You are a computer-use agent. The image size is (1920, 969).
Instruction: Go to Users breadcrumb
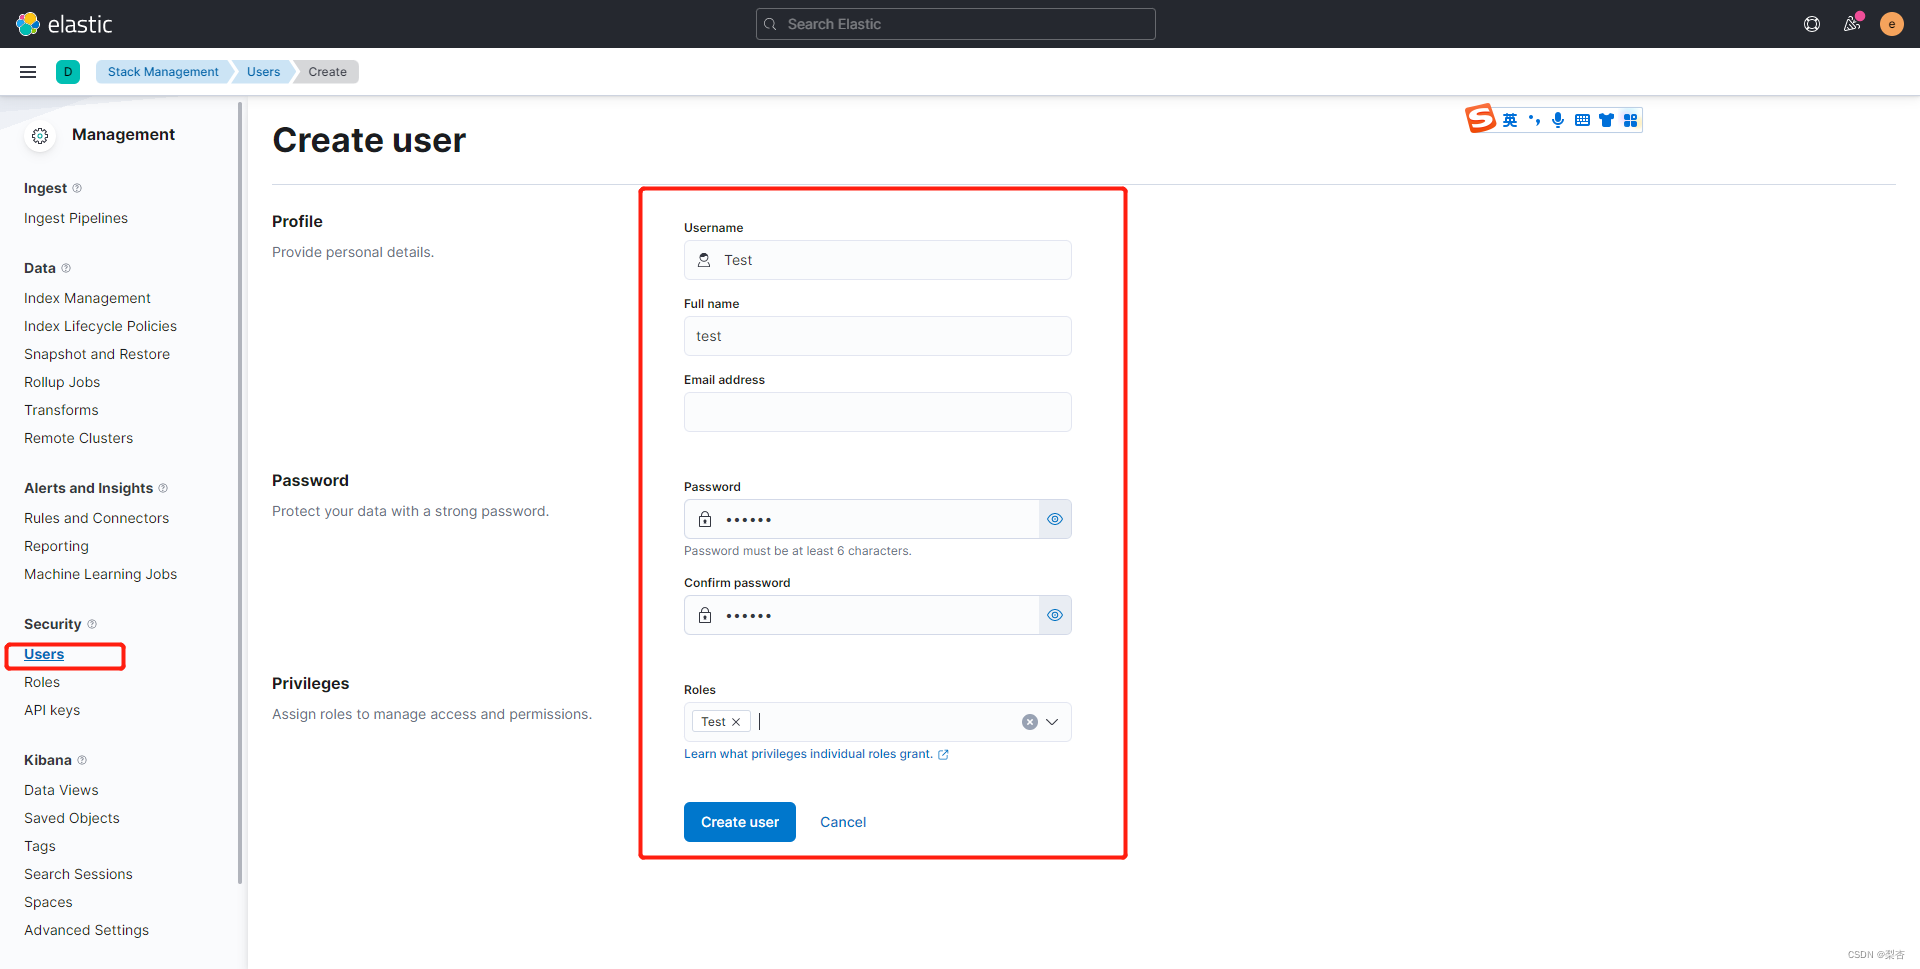[x=263, y=72]
